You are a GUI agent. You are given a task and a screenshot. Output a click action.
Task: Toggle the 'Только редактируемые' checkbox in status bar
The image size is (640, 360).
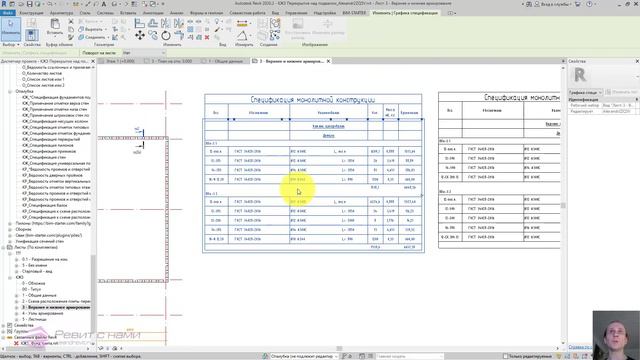tap(506, 356)
